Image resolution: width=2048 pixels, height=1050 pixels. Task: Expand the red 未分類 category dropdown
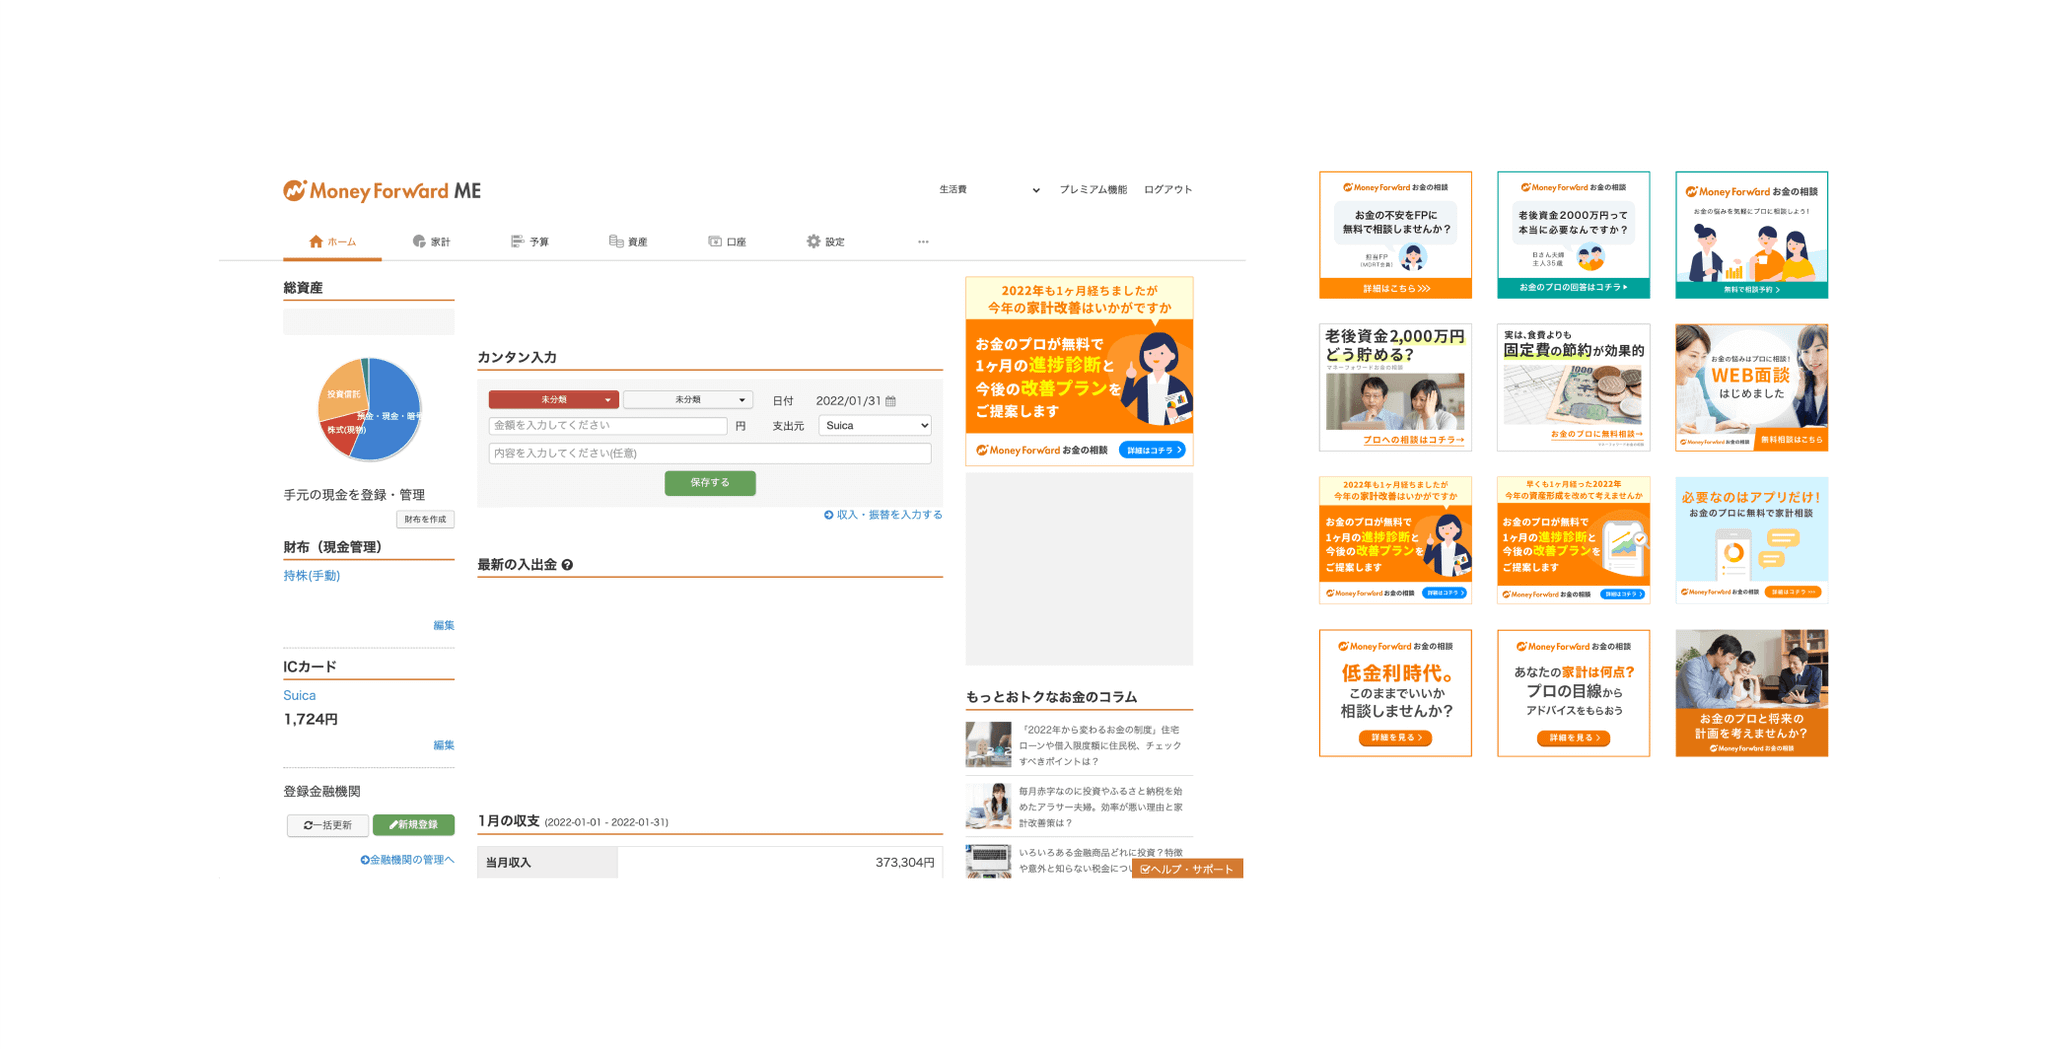(x=553, y=399)
